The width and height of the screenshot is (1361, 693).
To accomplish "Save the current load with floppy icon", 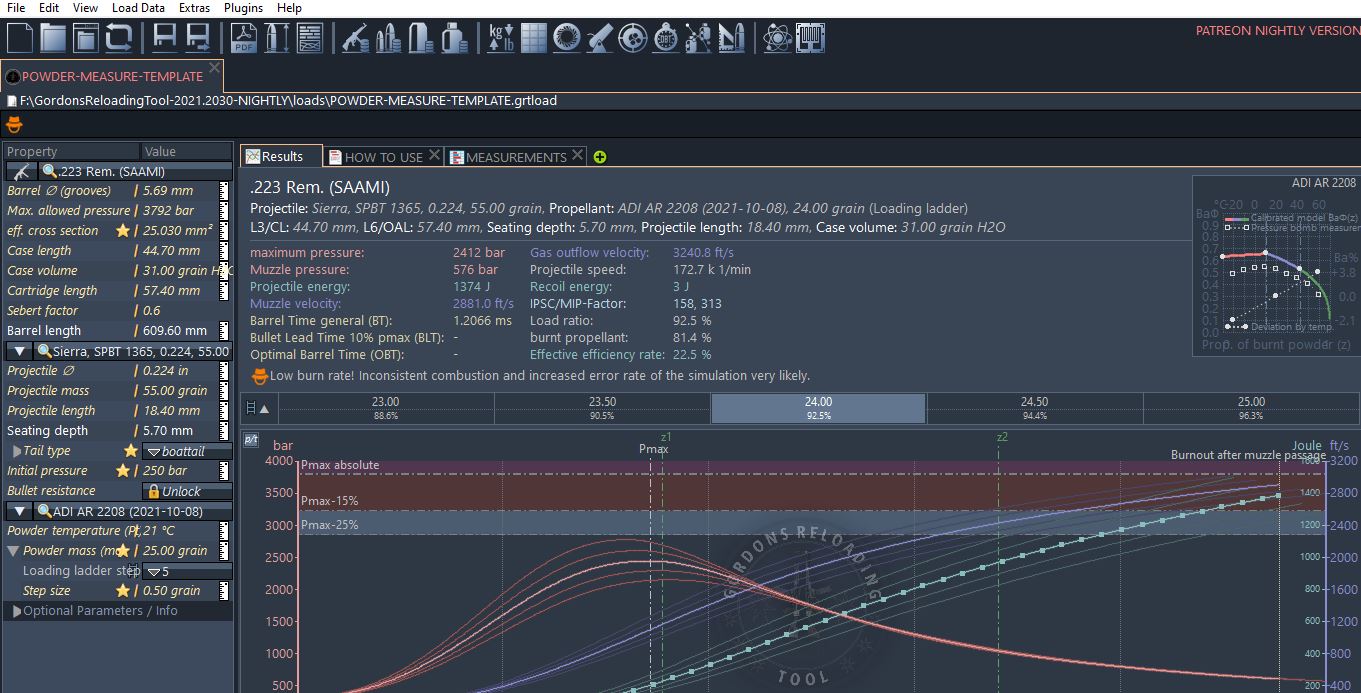I will coord(165,38).
